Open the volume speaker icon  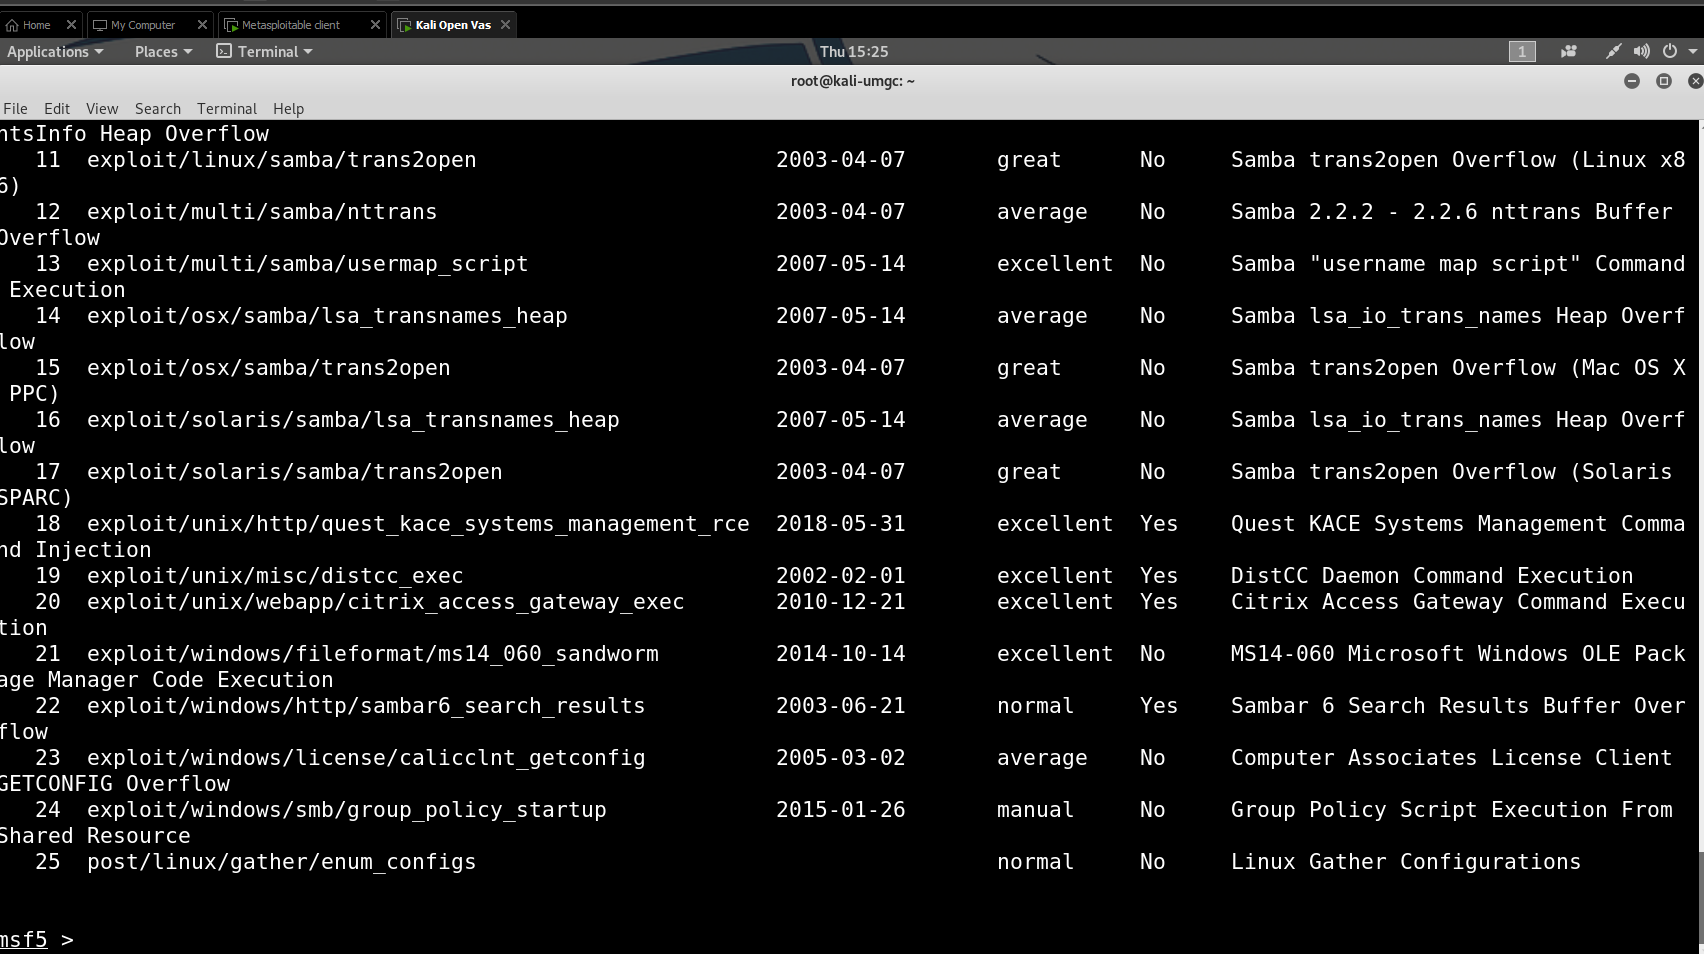[1641, 52]
